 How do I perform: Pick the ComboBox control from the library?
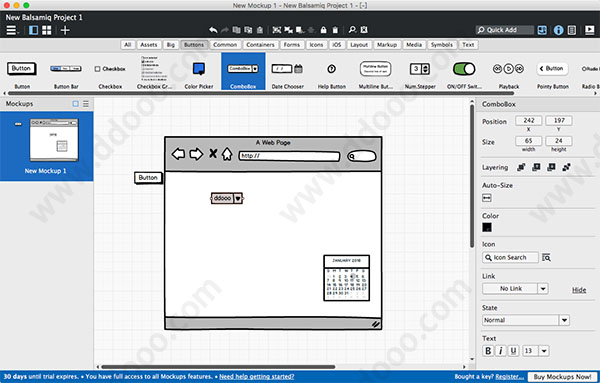pos(243,72)
